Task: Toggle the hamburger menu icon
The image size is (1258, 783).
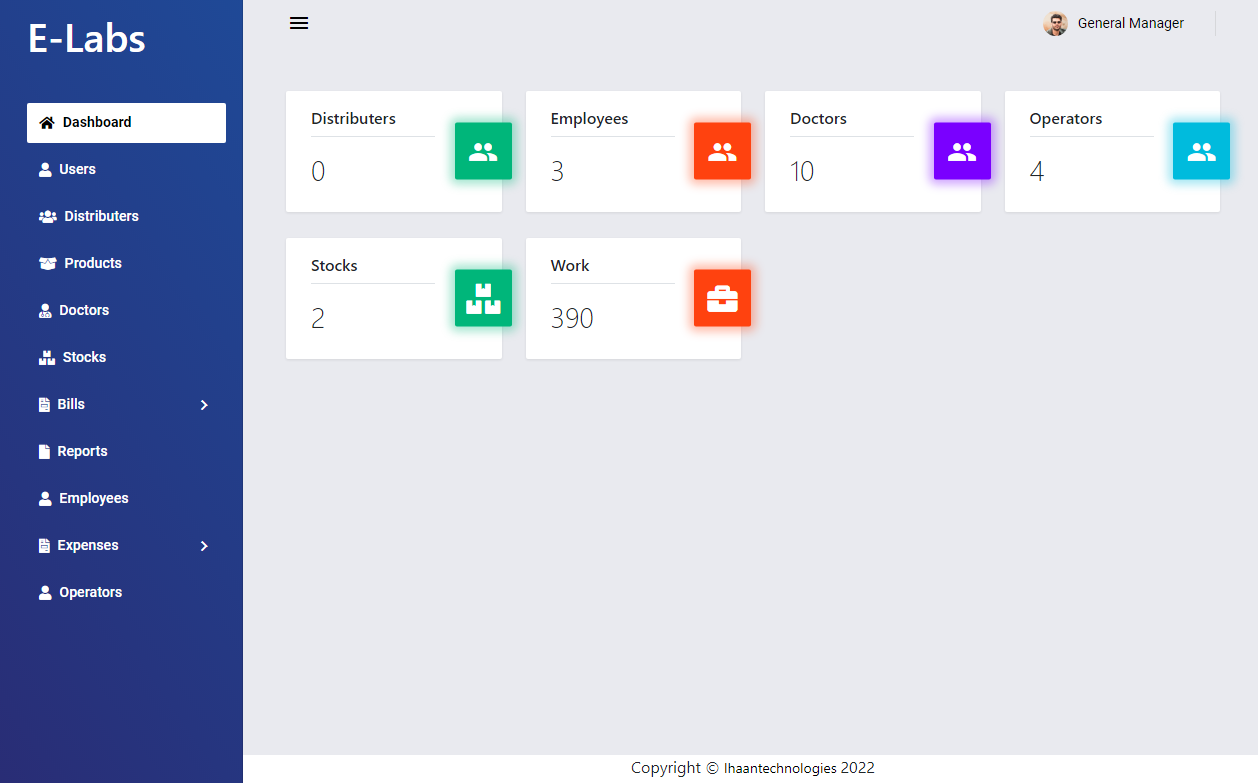Action: 299,23
